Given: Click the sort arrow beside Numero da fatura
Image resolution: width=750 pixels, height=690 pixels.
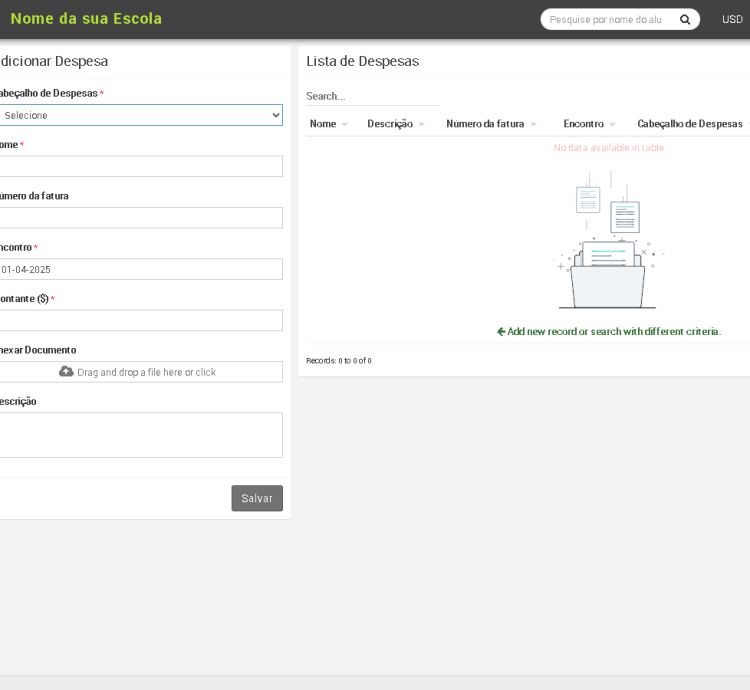Looking at the screenshot, I should pos(533,124).
